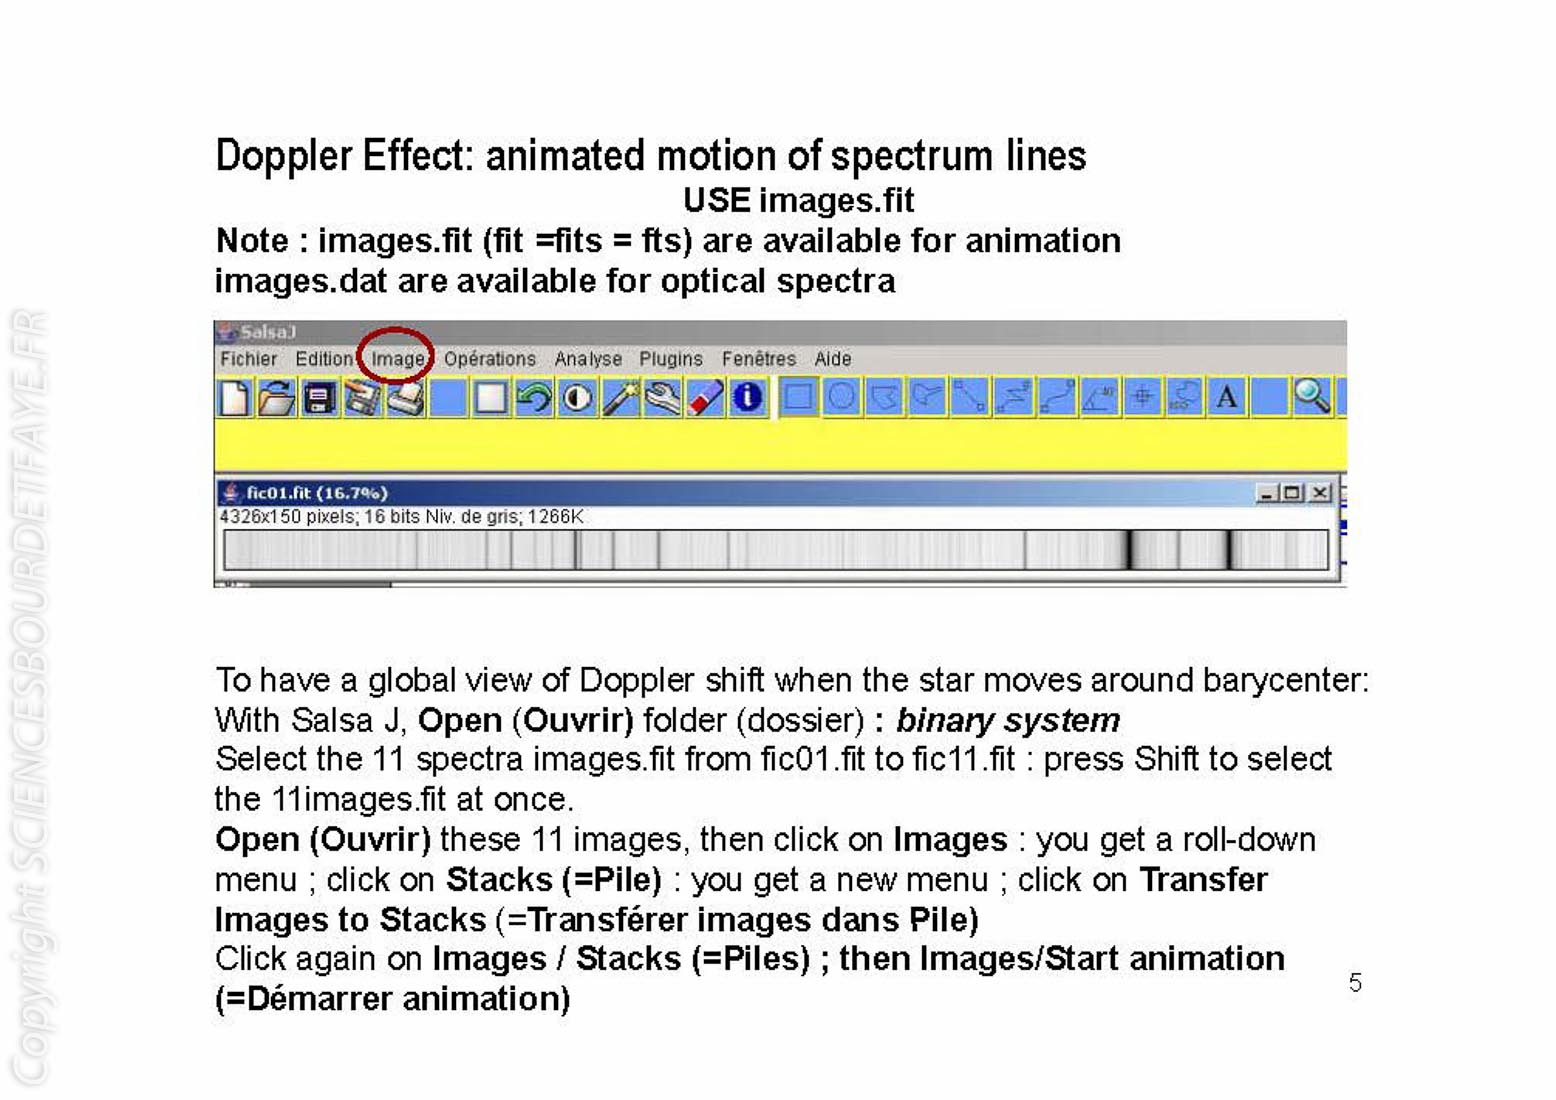Click the double floppy Save As icon
Viewport: 1556px width, 1100px height.
(363, 398)
